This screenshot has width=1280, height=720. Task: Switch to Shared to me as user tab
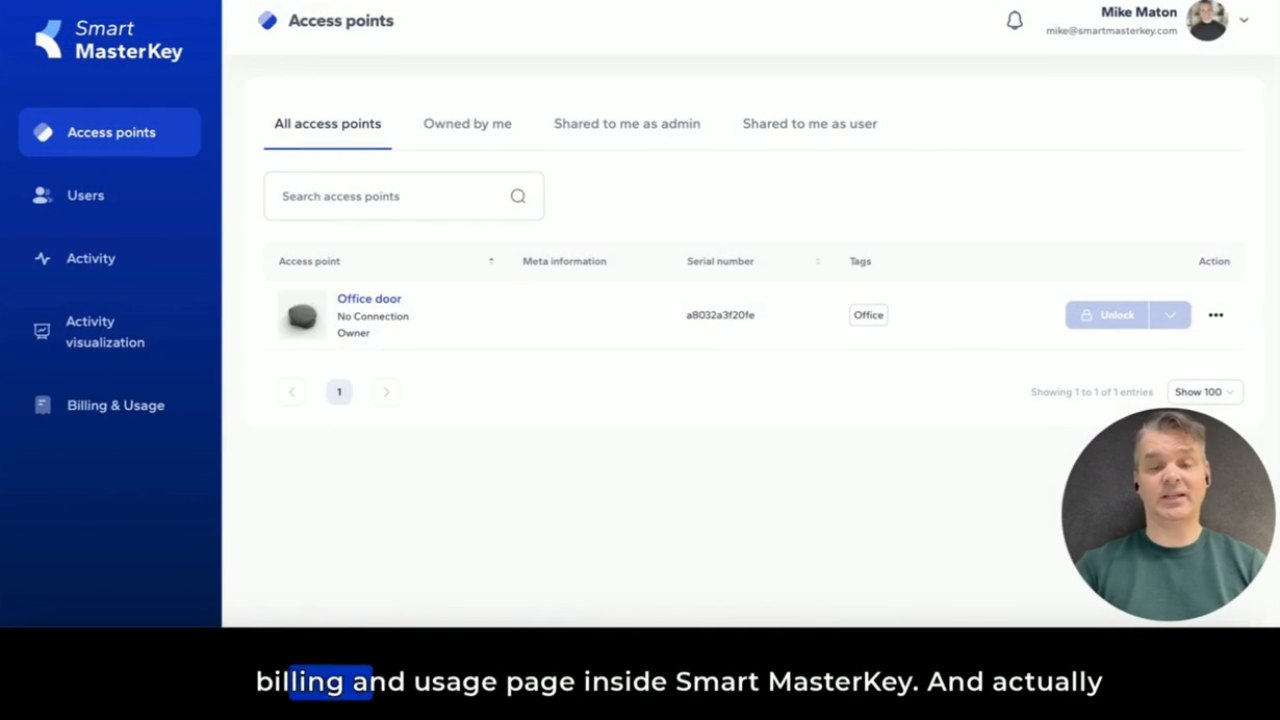(x=810, y=124)
